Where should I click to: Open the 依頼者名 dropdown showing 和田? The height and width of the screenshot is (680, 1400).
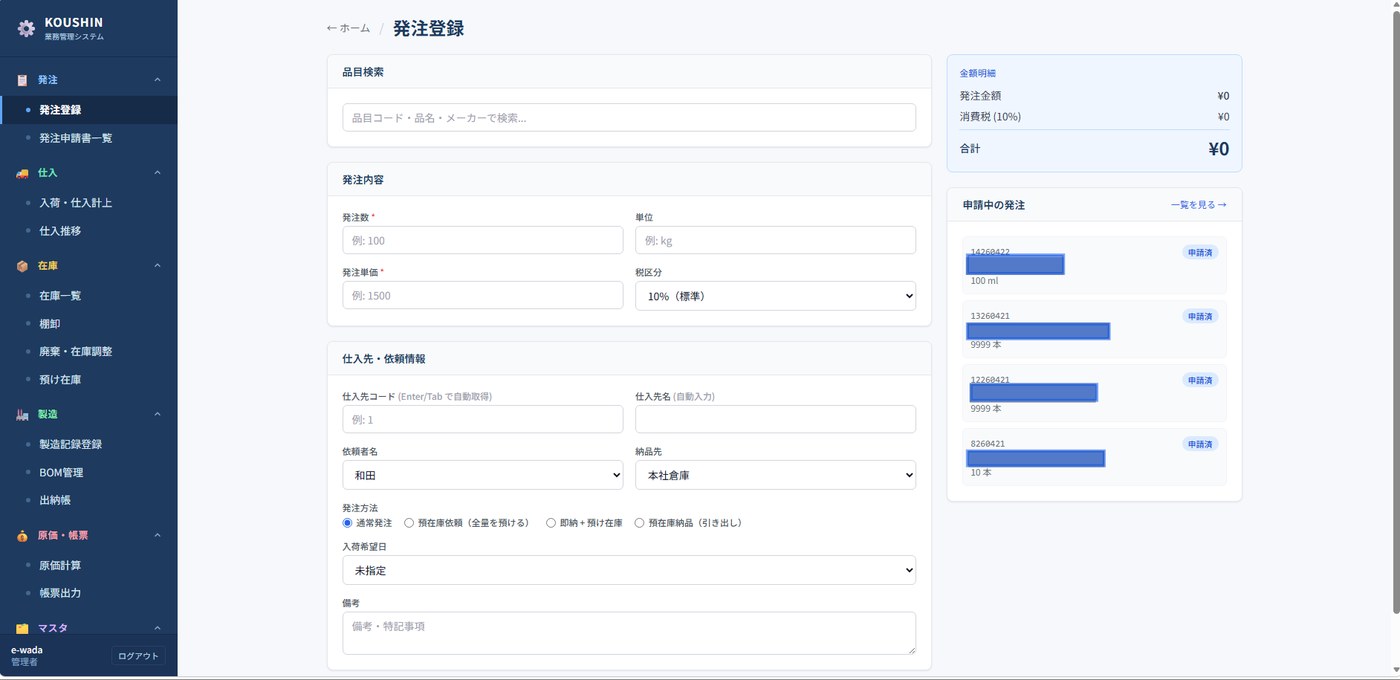[482, 475]
